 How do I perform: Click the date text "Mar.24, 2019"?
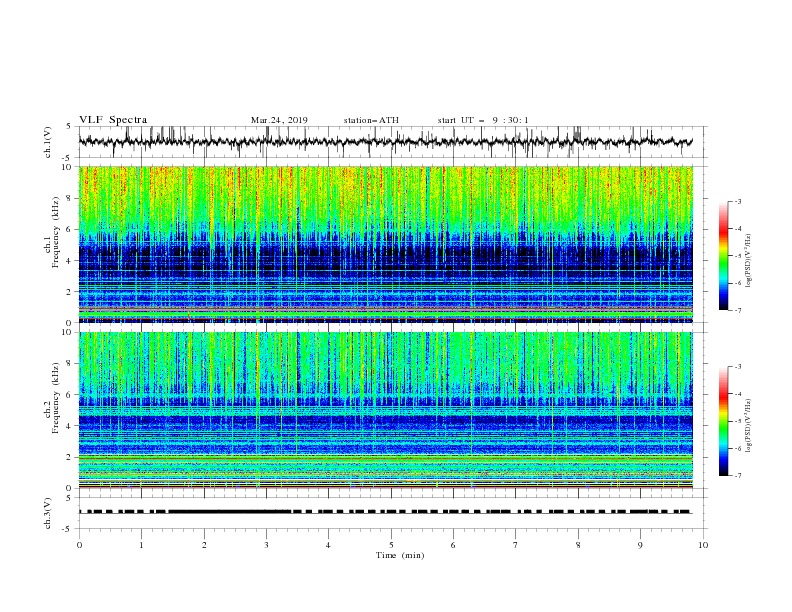coord(279,120)
